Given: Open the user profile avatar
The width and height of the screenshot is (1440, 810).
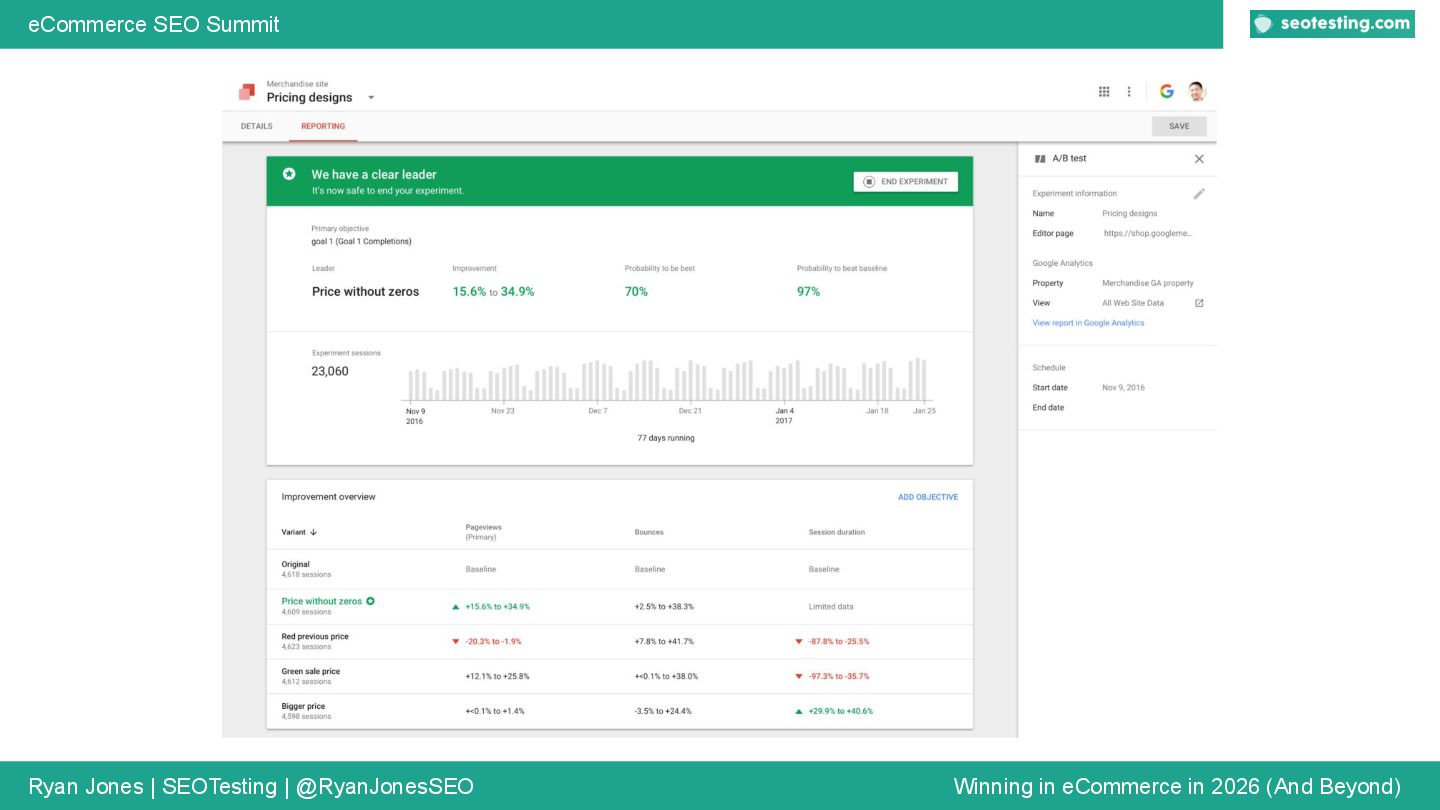Looking at the screenshot, I should [1196, 92].
